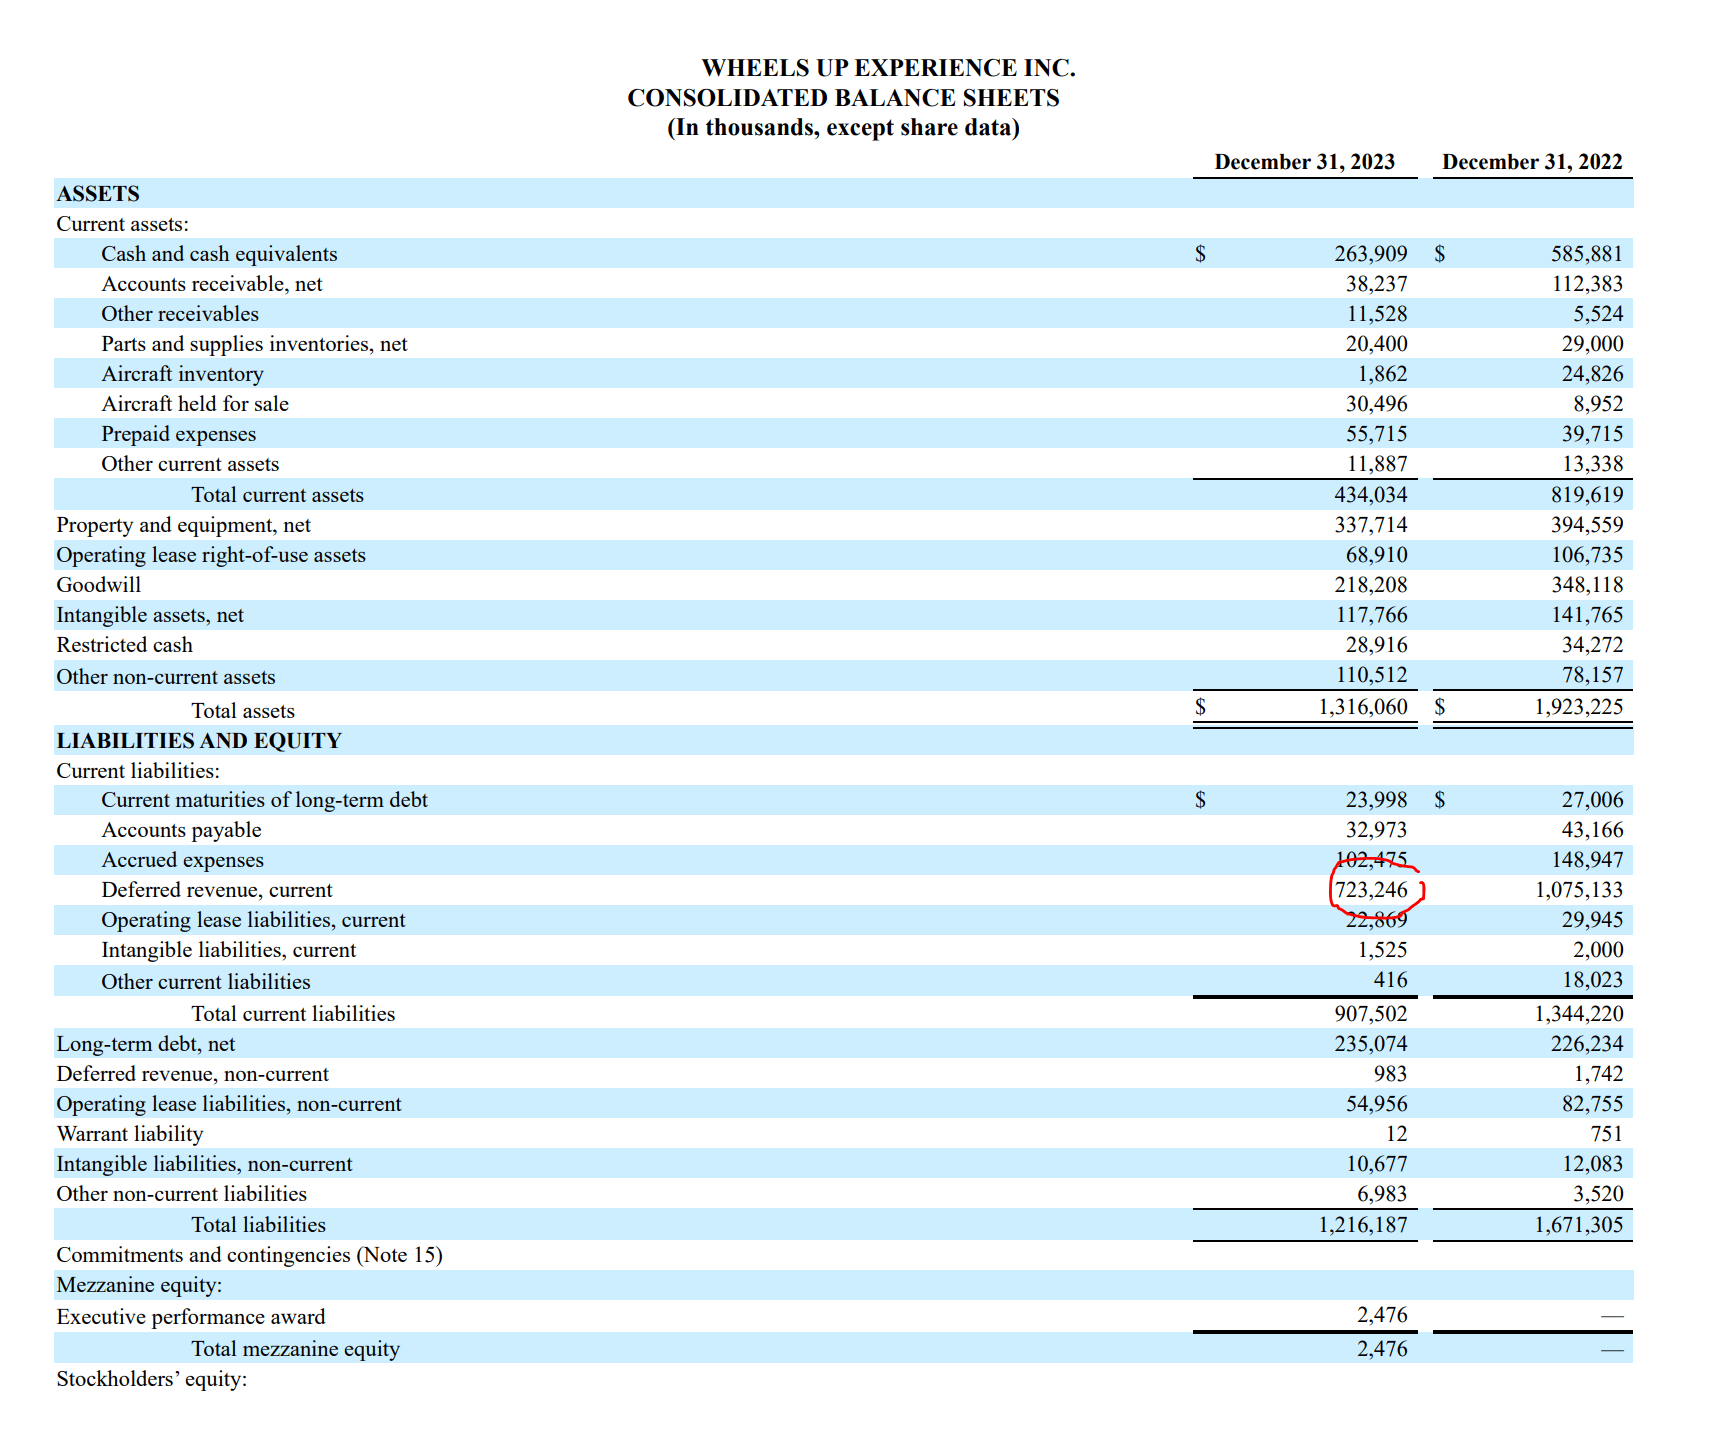Click the Accrued expenses row label
The width and height of the screenshot is (1719, 1441).
183,860
